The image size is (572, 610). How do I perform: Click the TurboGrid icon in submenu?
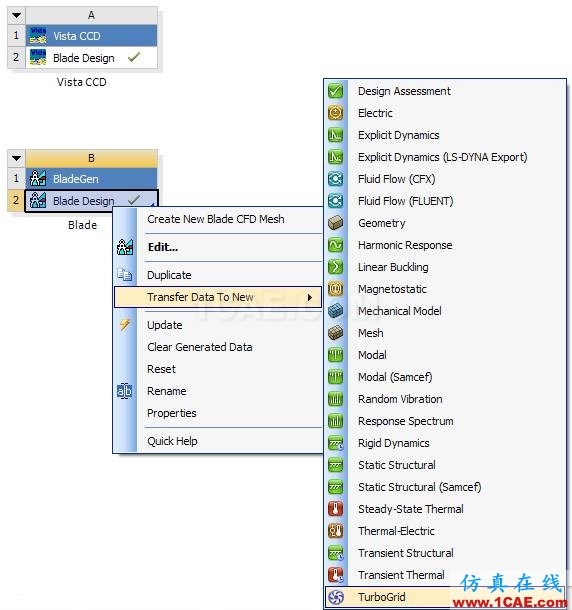pyautogui.click(x=335, y=597)
